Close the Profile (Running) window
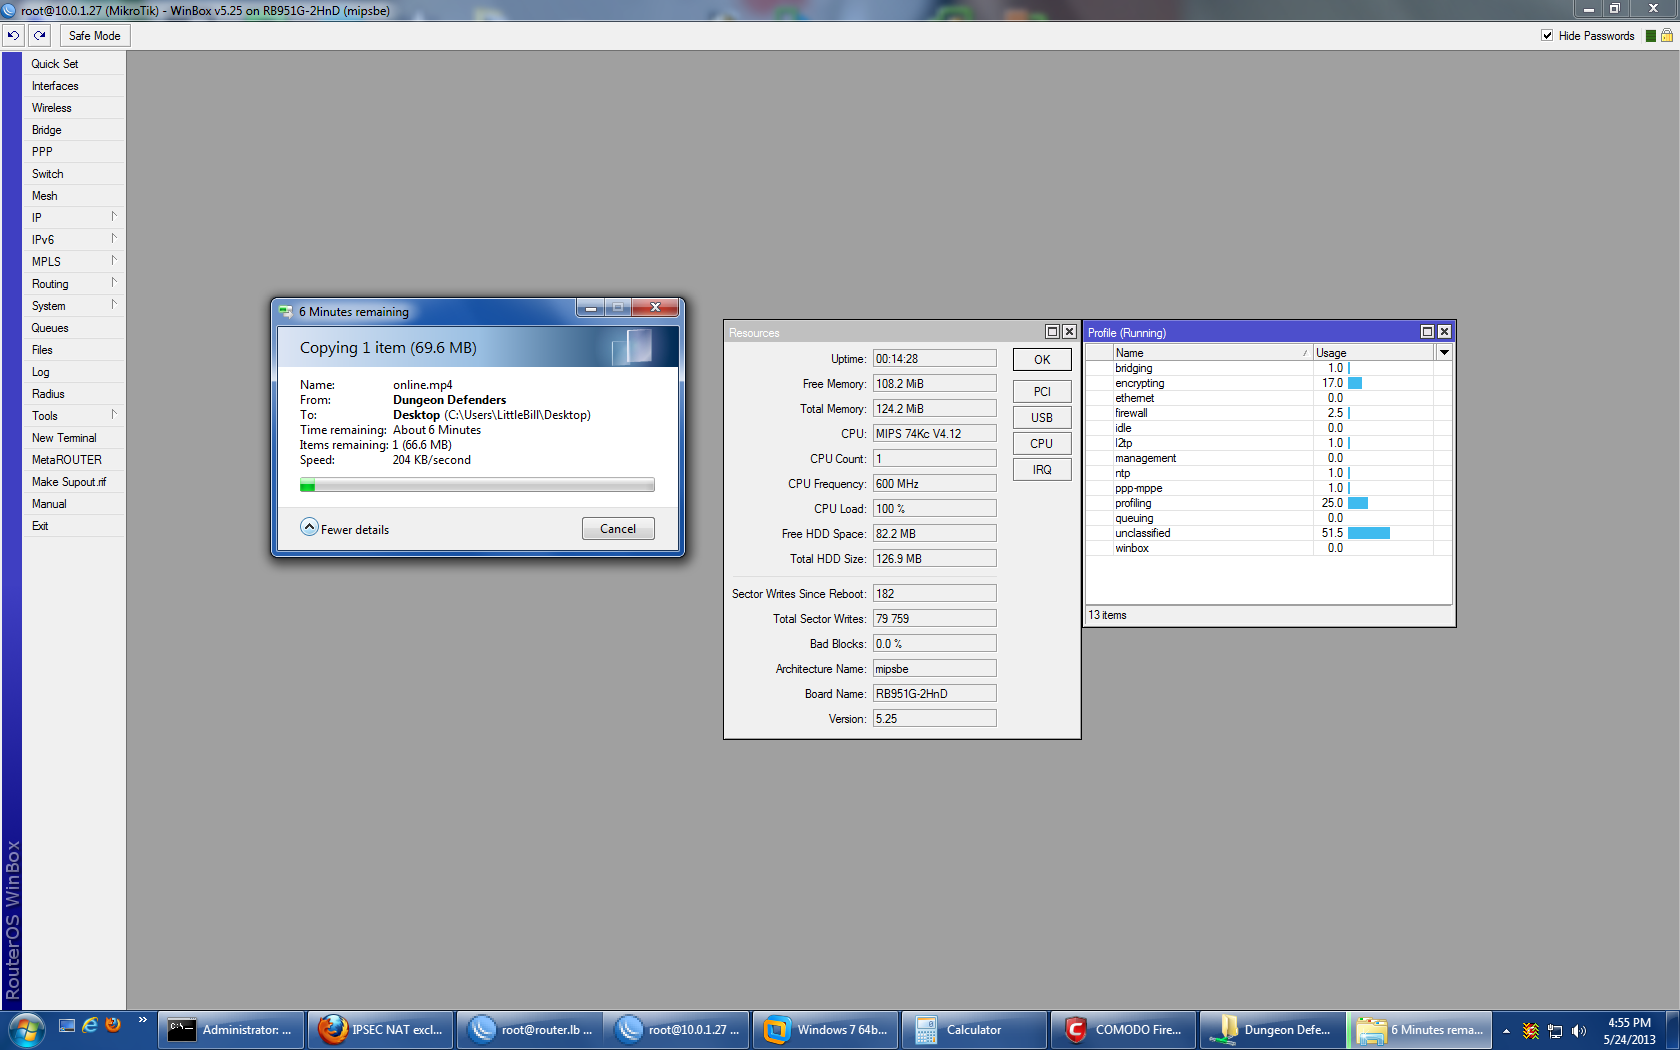Viewport: 1680px width, 1050px height. click(1444, 332)
